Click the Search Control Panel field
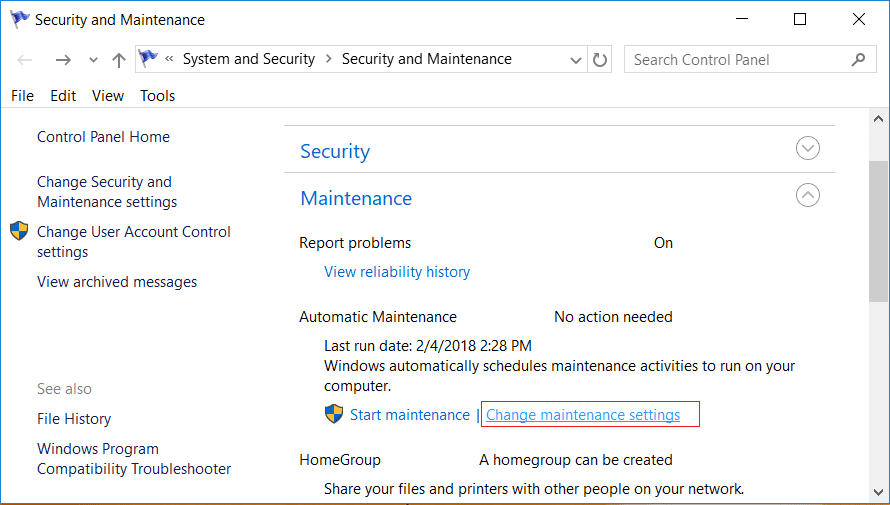Screen dimensions: 890x505 pos(749,60)
